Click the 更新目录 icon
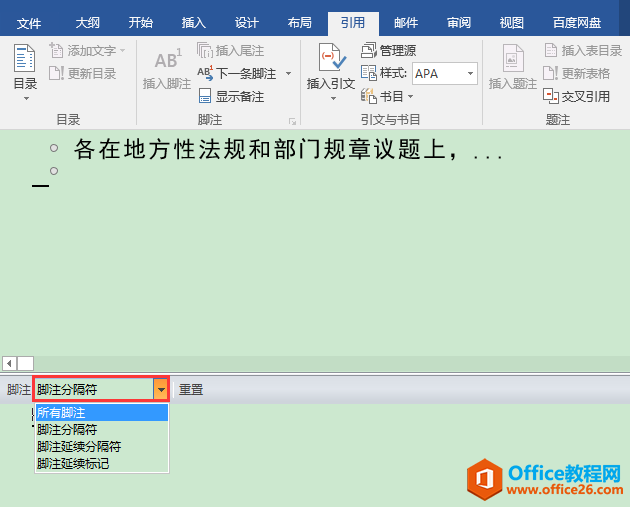This screenshot has height=507, width=630. pos(56,74)
